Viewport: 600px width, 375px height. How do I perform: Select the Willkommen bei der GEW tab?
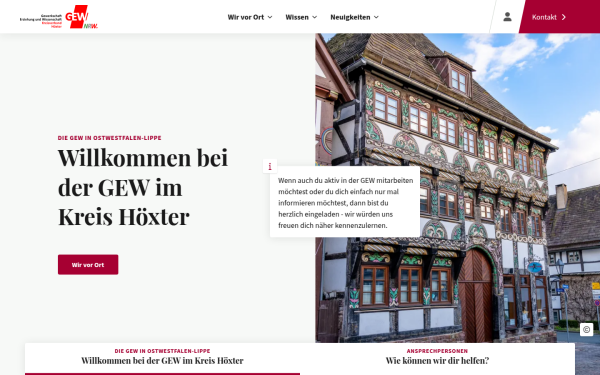pyautogui.click(x=162, y=359)
